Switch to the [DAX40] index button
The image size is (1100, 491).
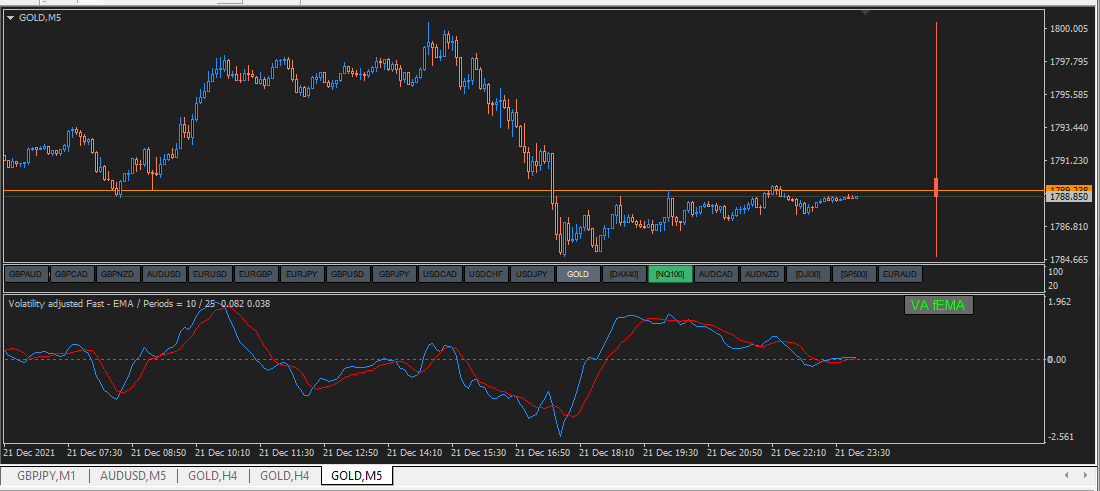click(624, 274)
